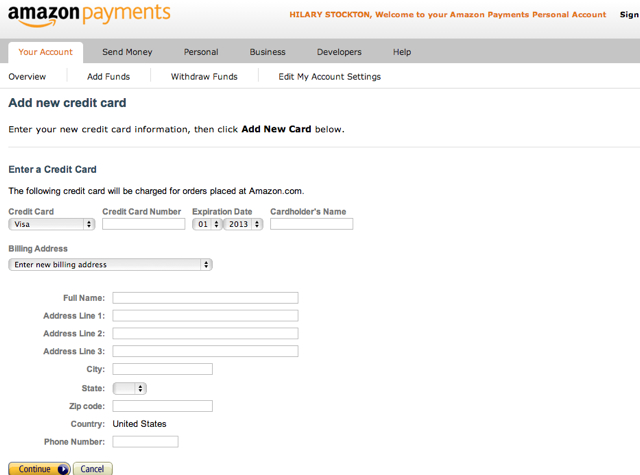Go to the Business tab

click(267, 52)
